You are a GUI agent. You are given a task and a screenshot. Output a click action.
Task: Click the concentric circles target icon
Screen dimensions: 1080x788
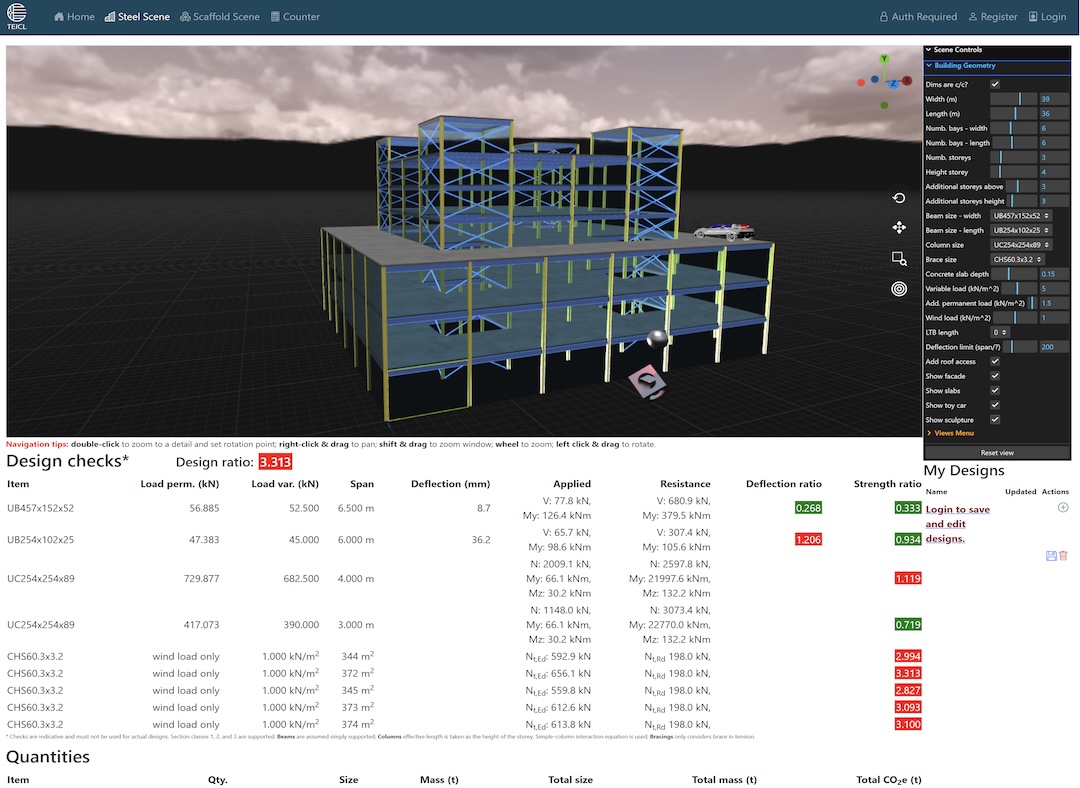click(x=899, y=289)
